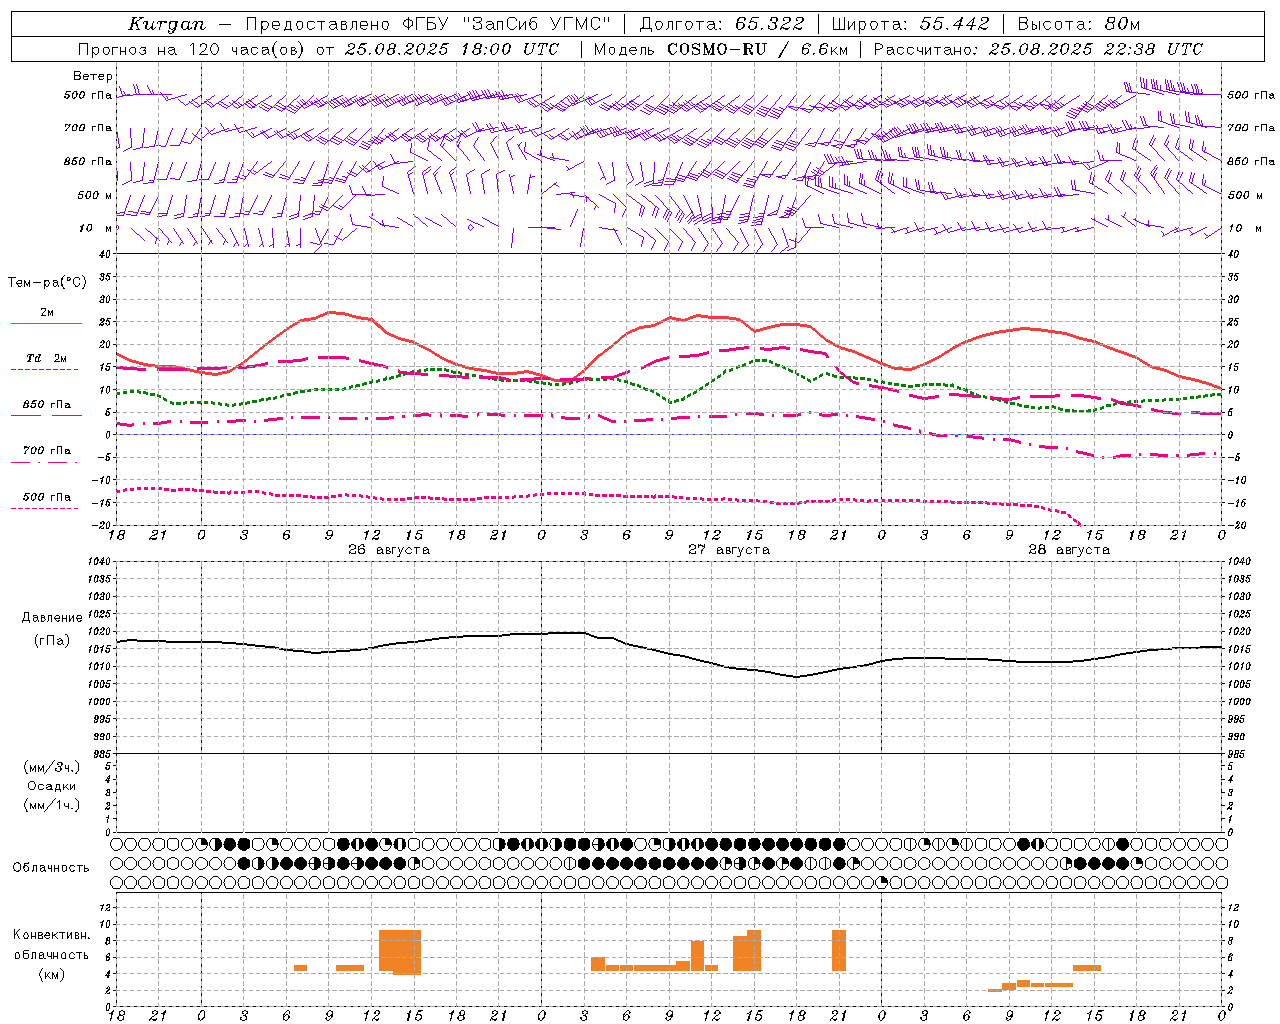
Task: Click the "Td 2м" dew point legend entry
Action: click(x=46, y=358)
